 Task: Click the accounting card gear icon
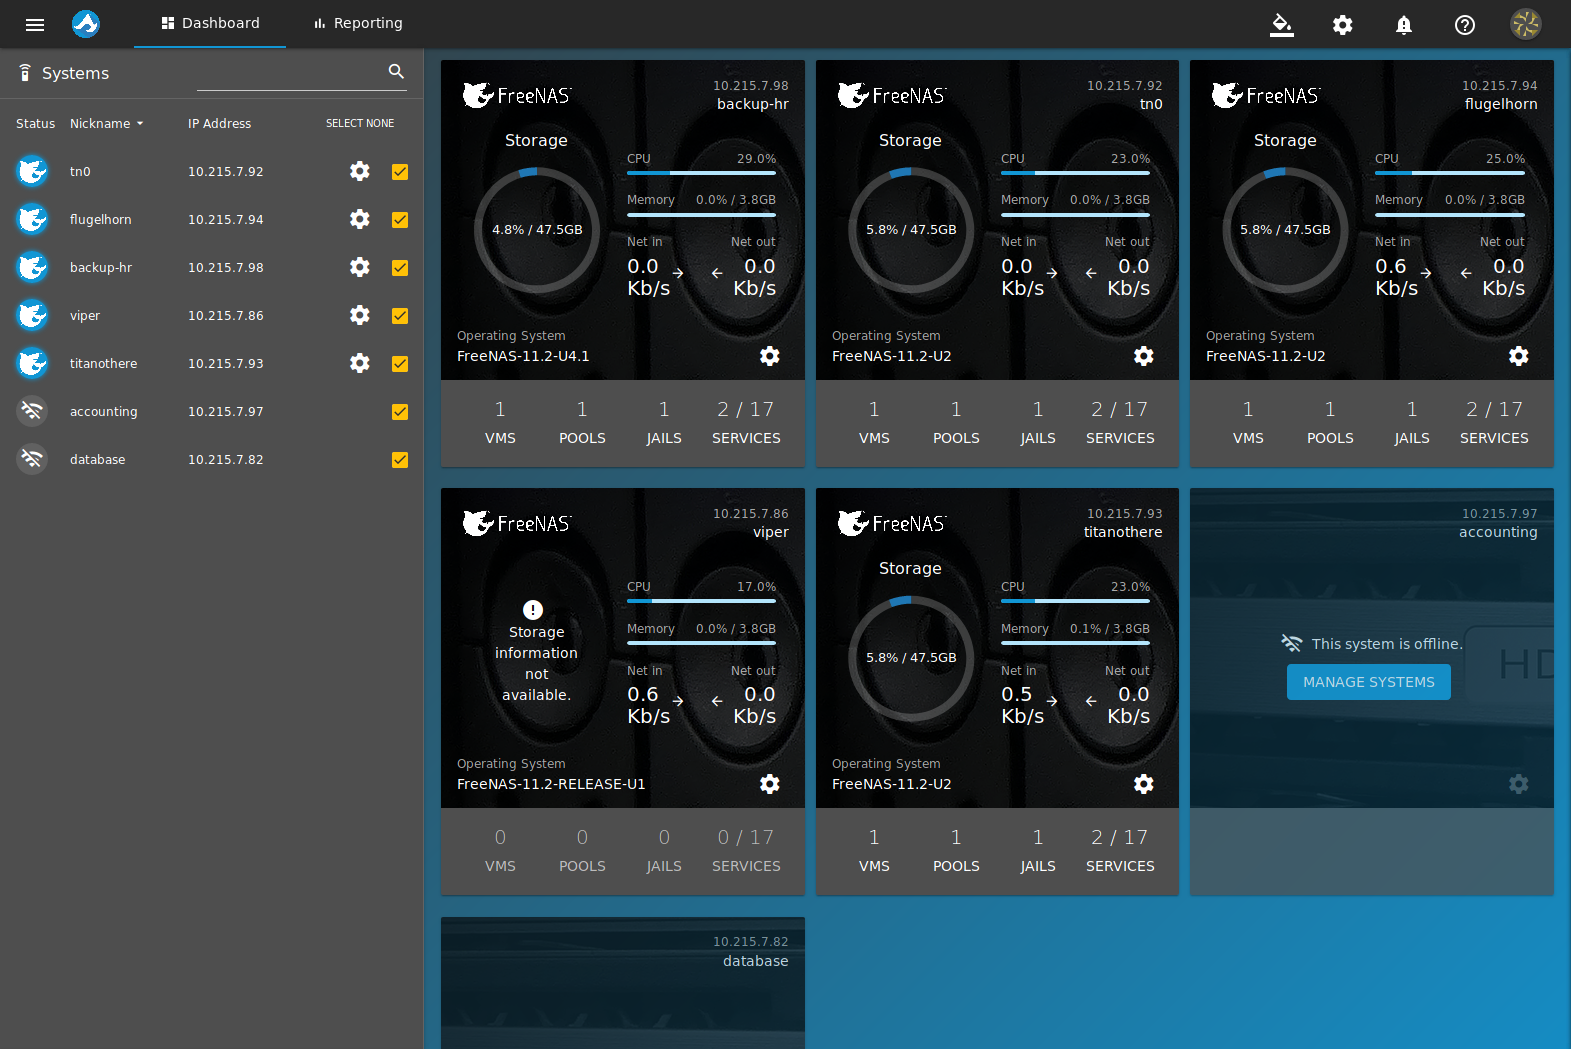click(x=1519, y=784)
